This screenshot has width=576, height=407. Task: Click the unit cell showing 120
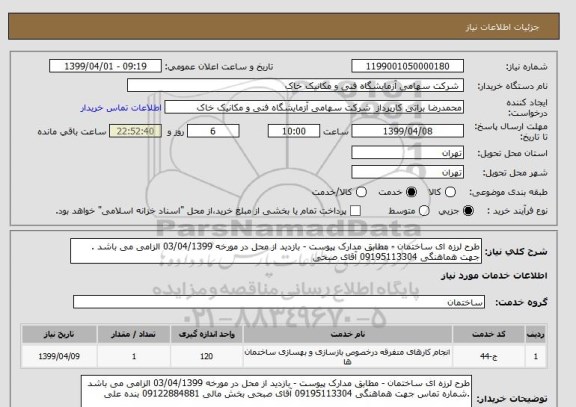point(206,356)
